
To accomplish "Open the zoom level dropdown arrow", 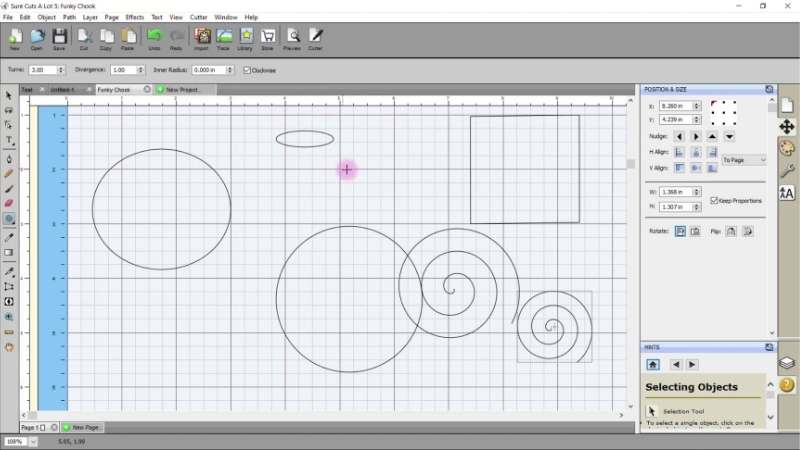I will pyautogui.click(x=33, y=441).
